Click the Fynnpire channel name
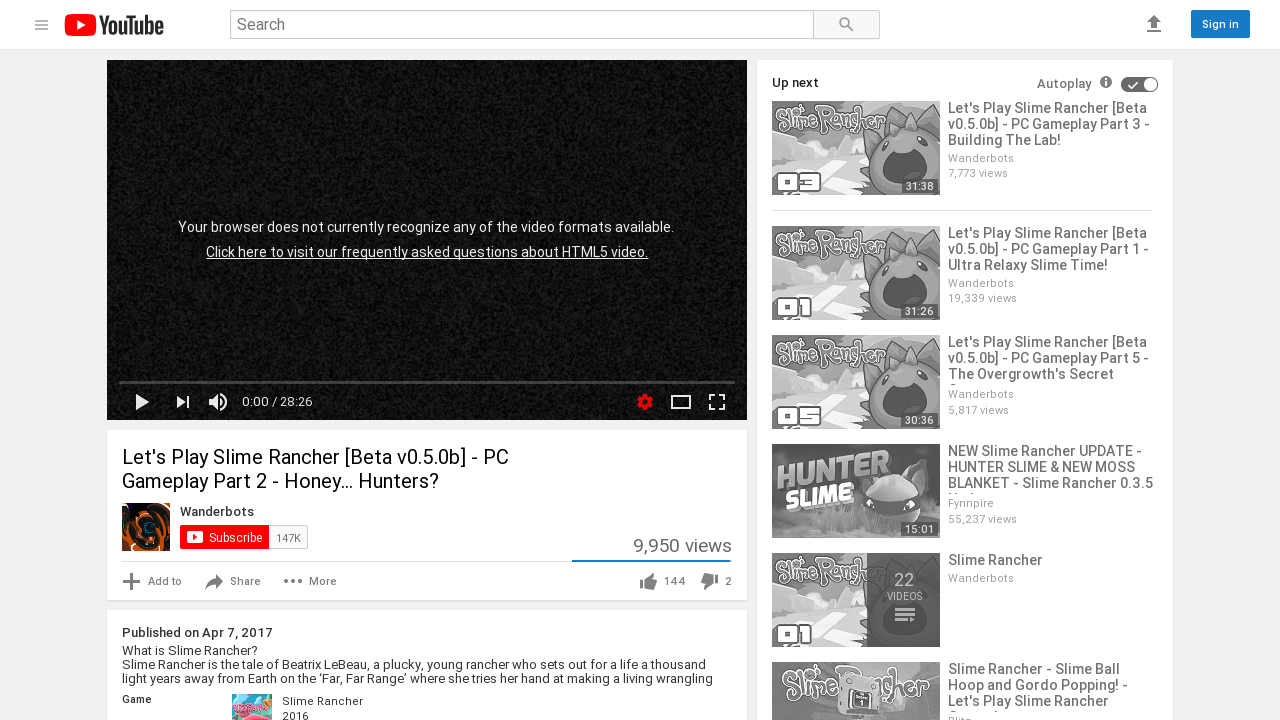 [971, 503]
